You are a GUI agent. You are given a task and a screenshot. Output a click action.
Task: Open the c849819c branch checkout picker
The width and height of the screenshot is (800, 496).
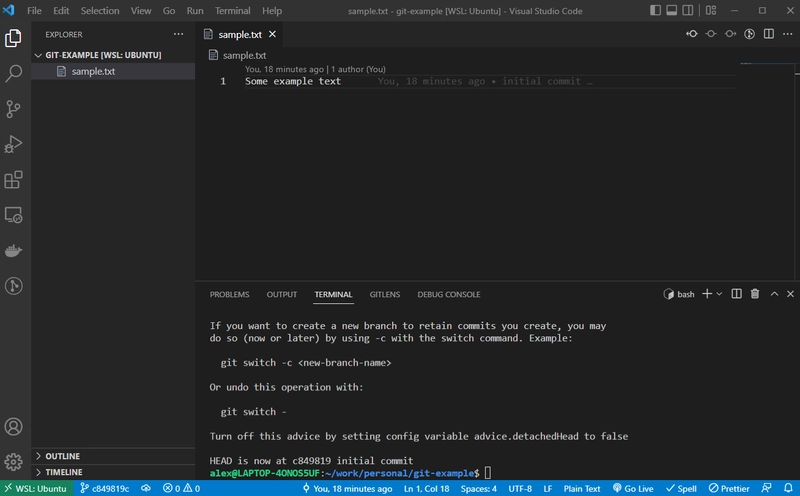105,488
